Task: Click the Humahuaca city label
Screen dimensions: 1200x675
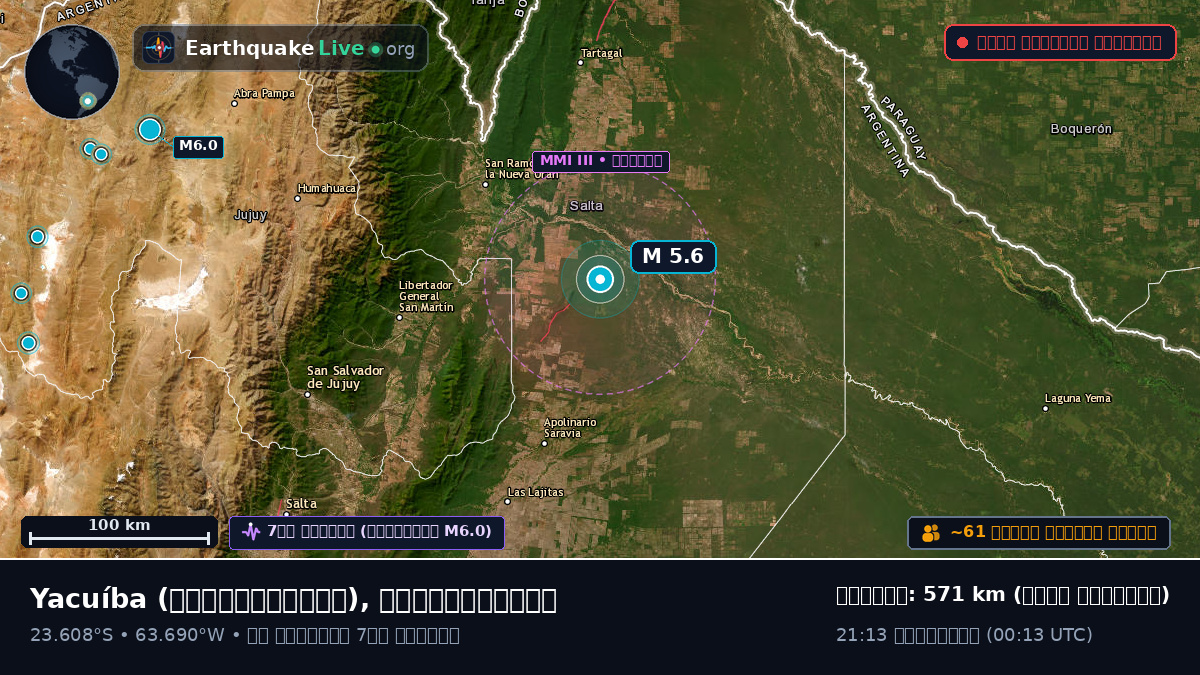Action: 327,189
